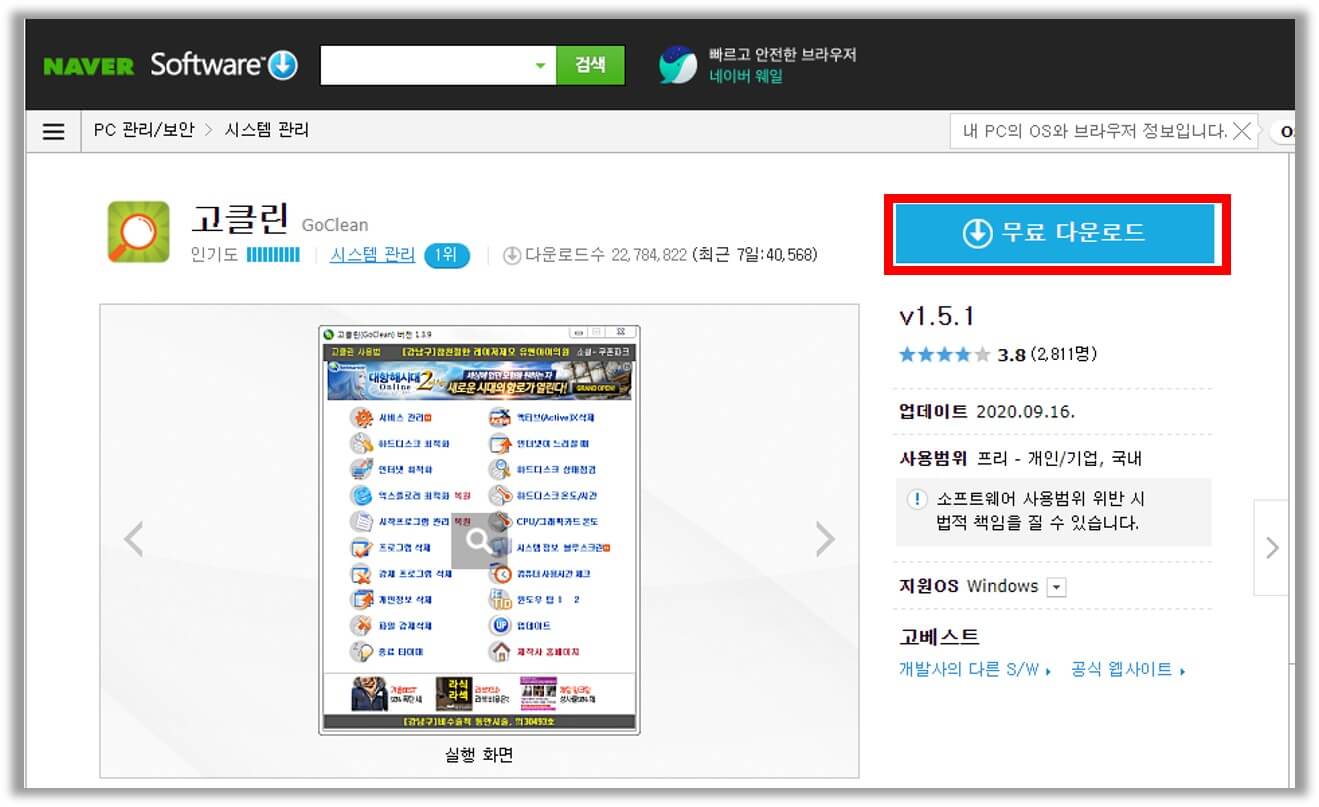Click the 무료 다운로드 button
1319x807 pixels.
(1055, 234)
